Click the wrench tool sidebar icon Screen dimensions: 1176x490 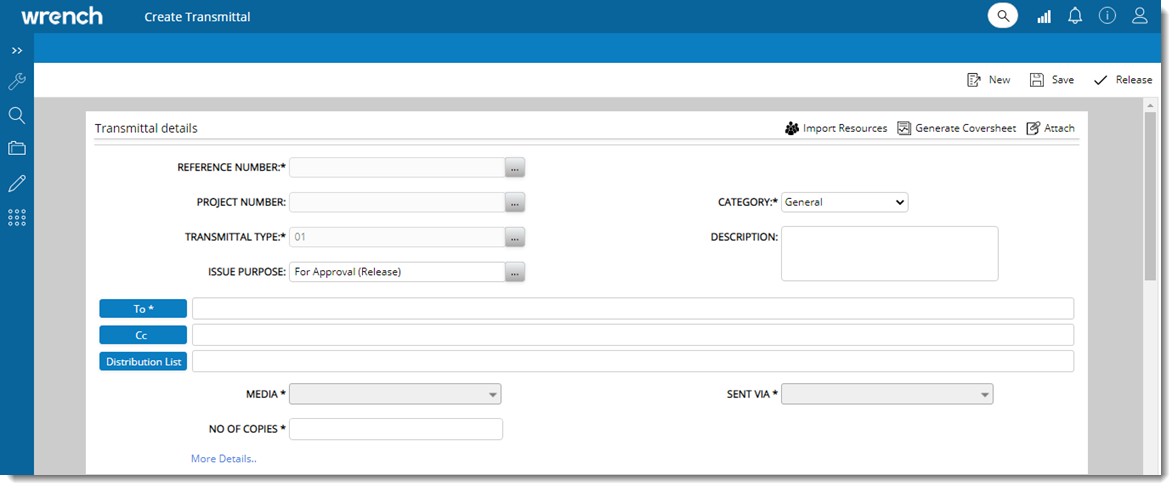[x=17, y=82]
